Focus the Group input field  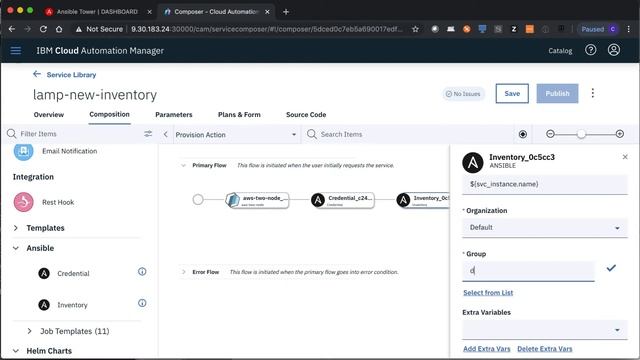(528, 271)
